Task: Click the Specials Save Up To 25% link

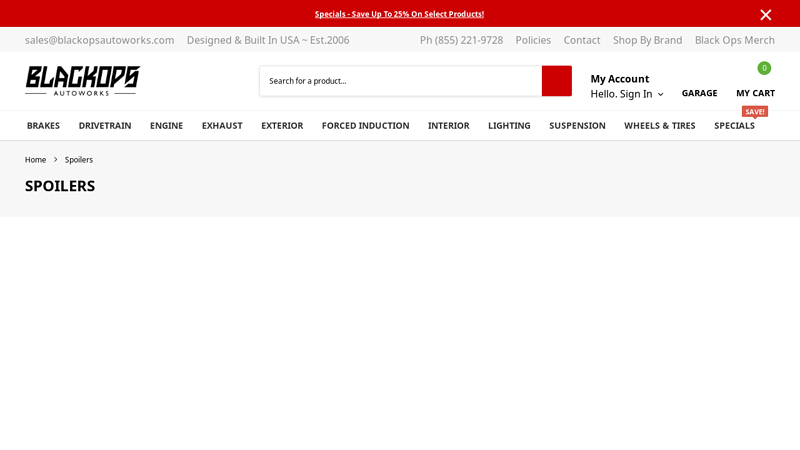Action: 399,14
